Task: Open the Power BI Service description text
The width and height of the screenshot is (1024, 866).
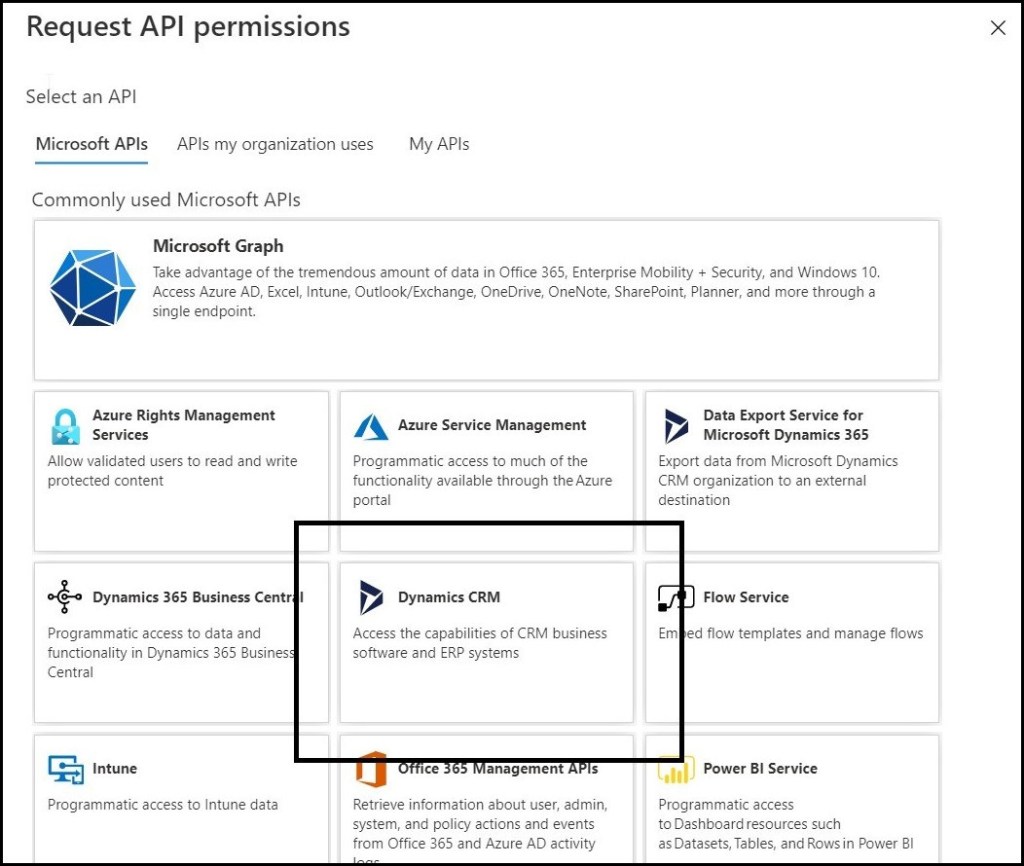Action: [x=785, y=824]
